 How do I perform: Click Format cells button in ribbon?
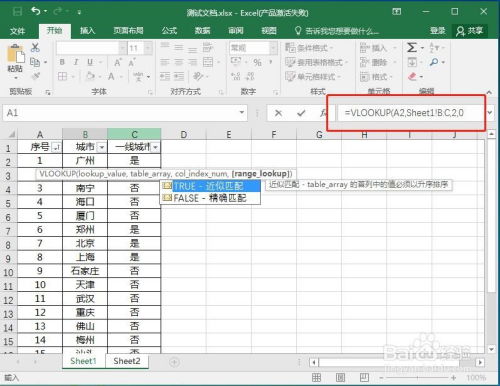(x=377, y=77)
